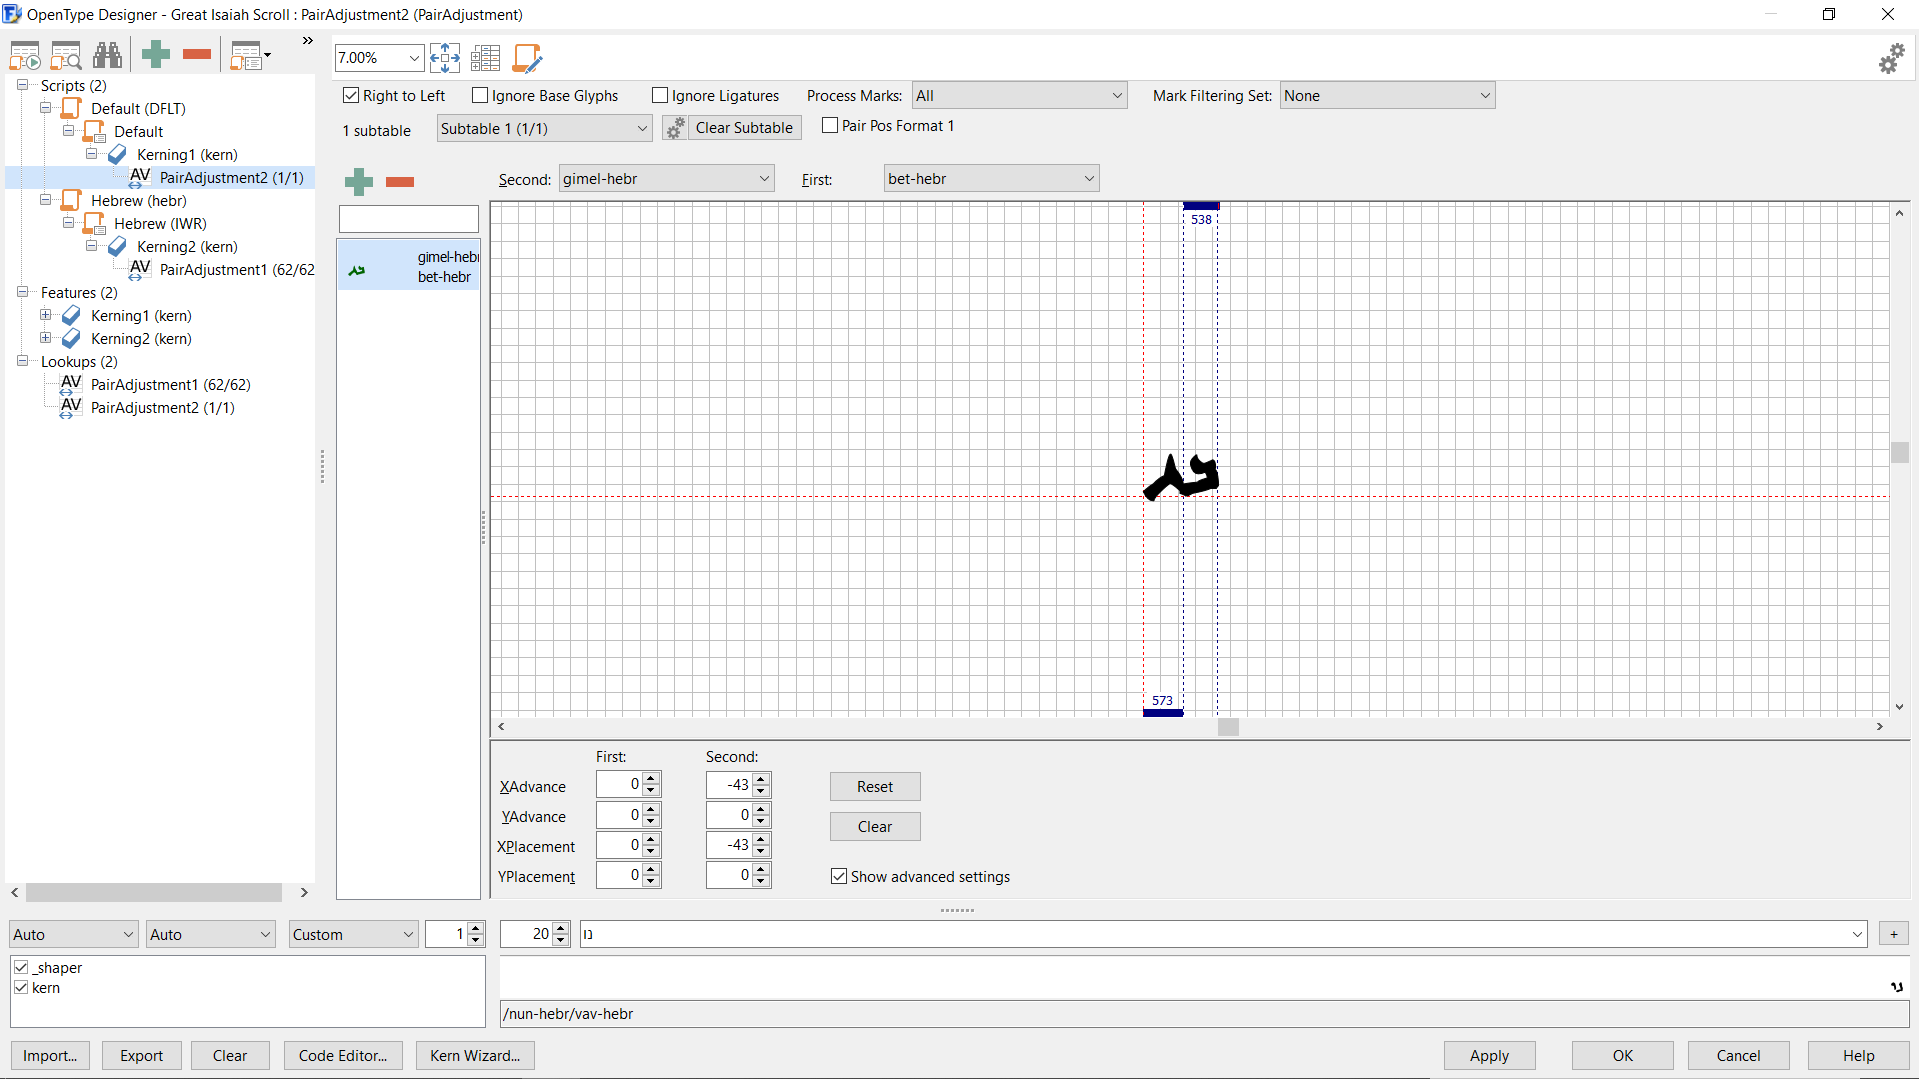Show more toolbar items via chevron overflow

pyautogui.click(x=307, y=41)
